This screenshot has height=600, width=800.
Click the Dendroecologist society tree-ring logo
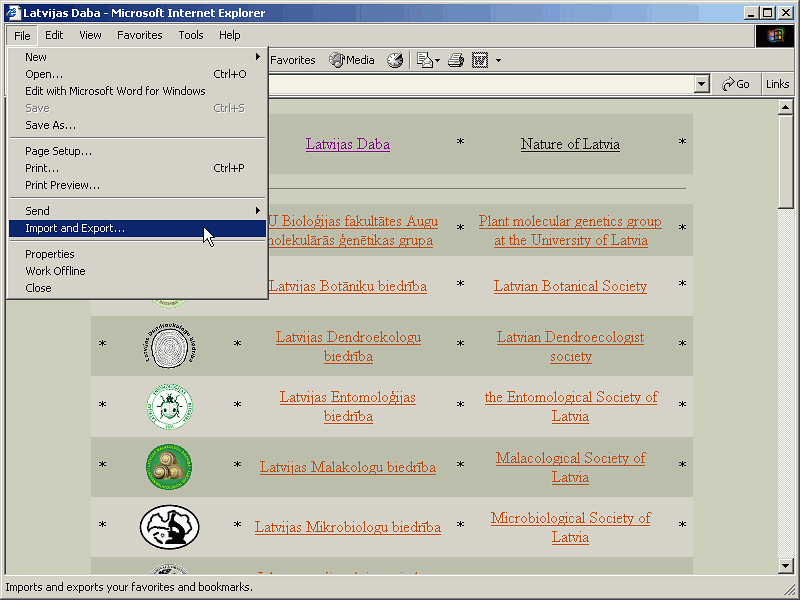click(169, 345)
